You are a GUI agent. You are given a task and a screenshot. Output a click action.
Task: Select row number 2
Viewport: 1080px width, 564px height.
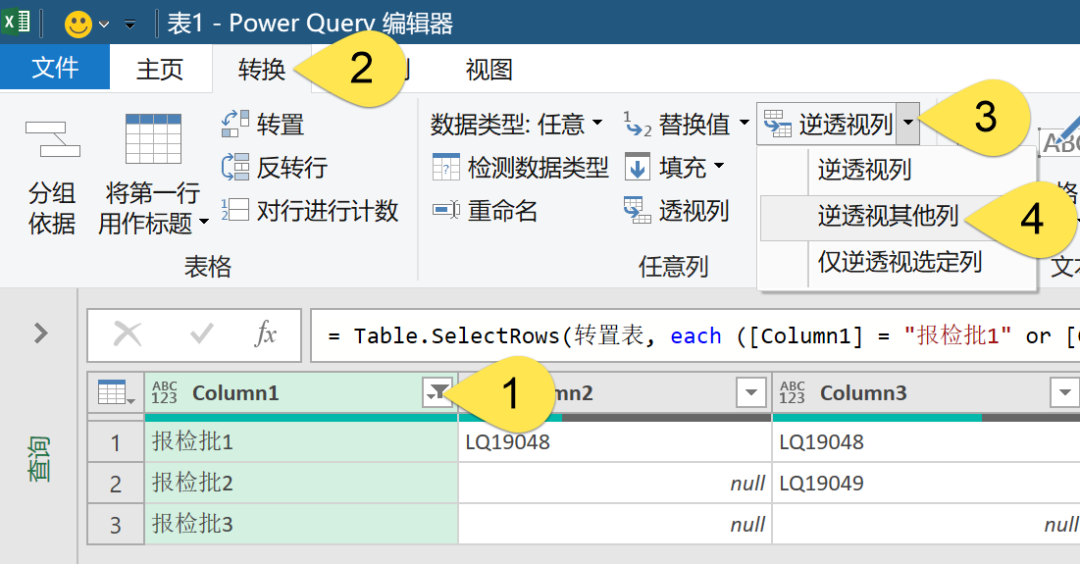click(116, 483)
